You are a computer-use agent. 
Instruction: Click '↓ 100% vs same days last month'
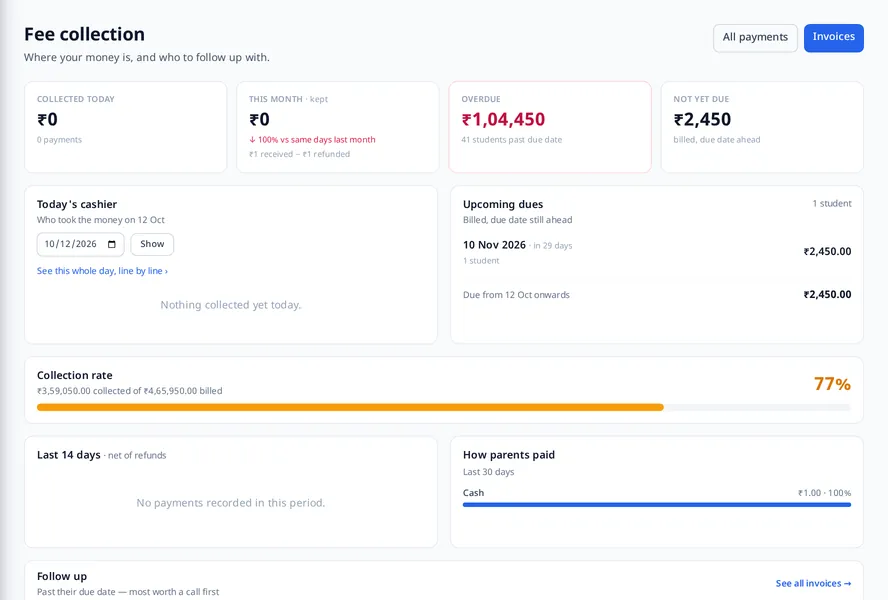pos(312,139)
